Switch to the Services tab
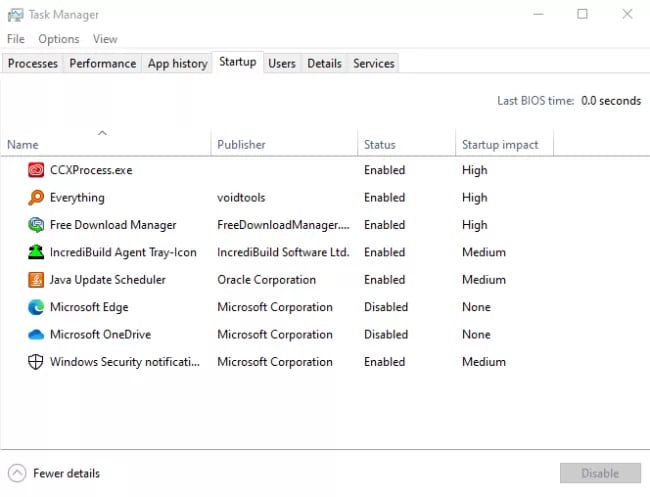The height and width of the screenshot is (497, 650). coord(374,63)
